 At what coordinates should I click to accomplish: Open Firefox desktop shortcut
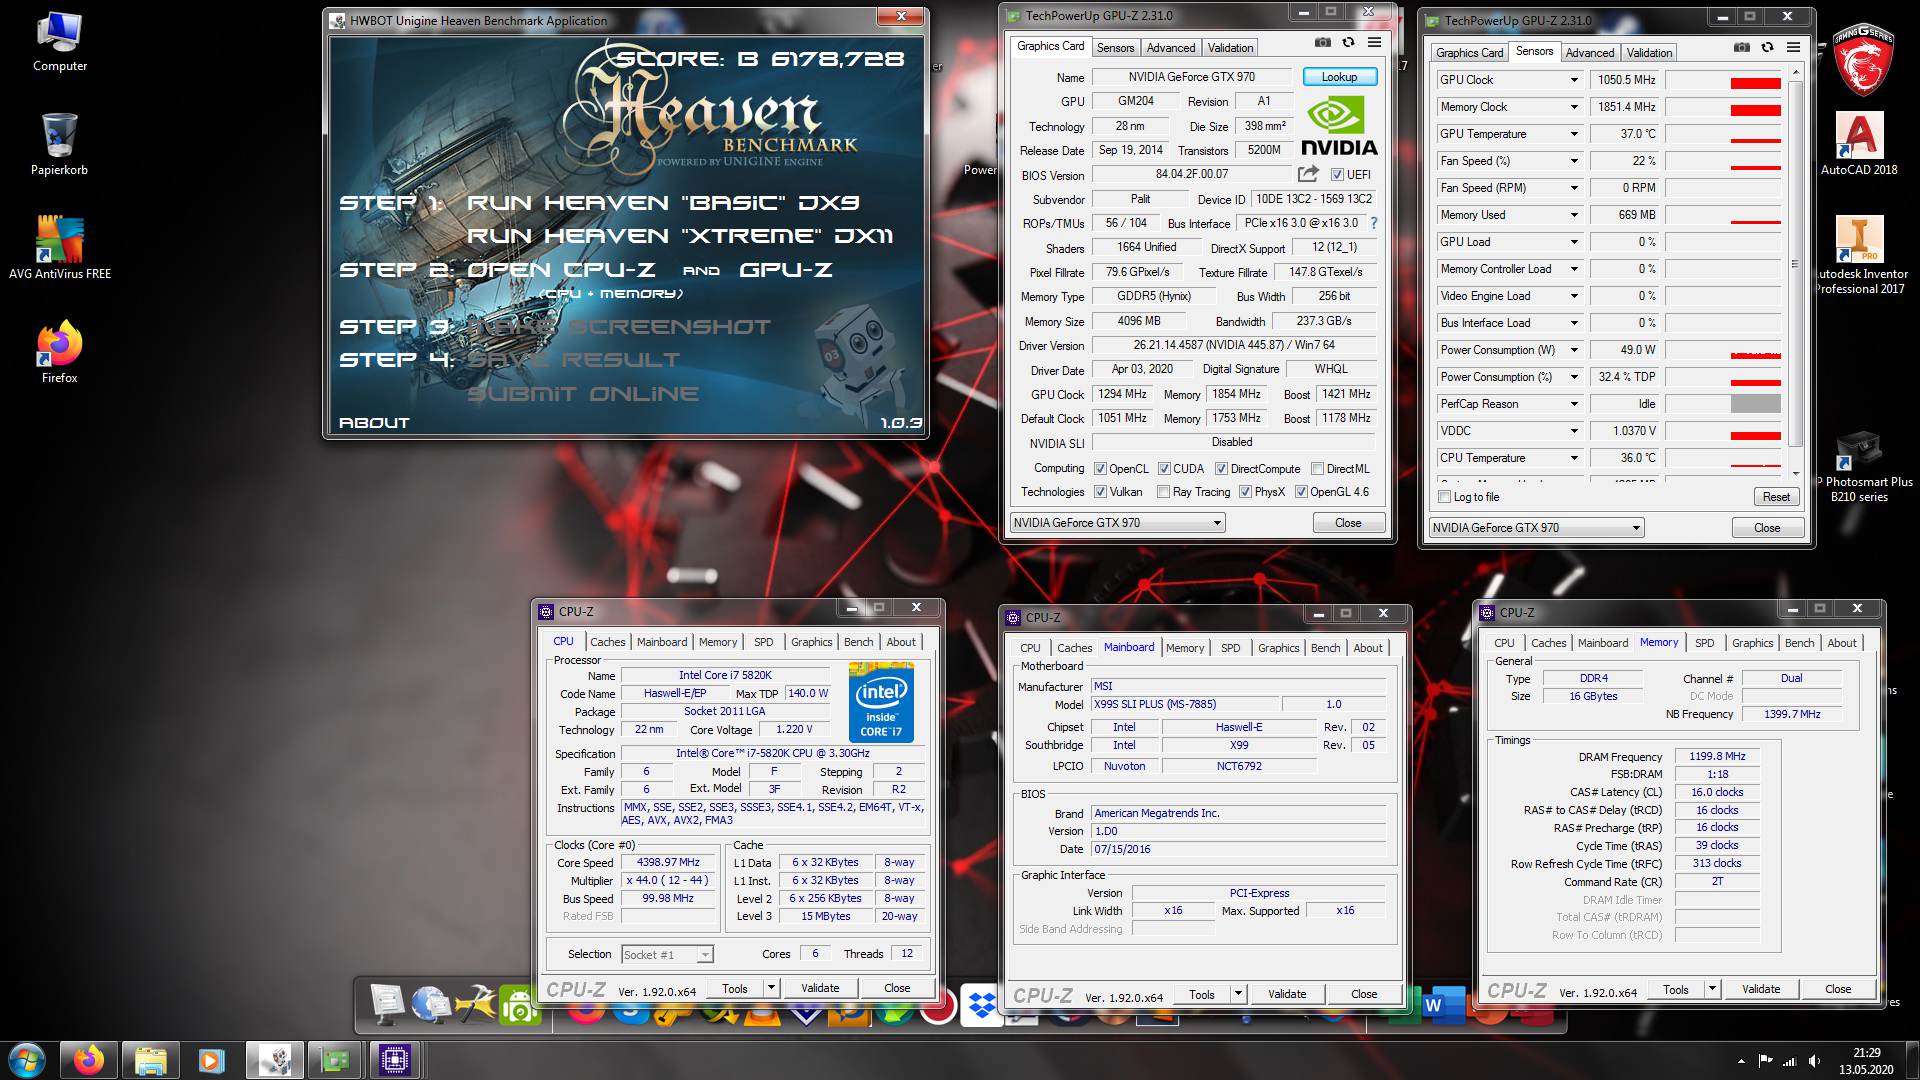[x=60, y=352]
